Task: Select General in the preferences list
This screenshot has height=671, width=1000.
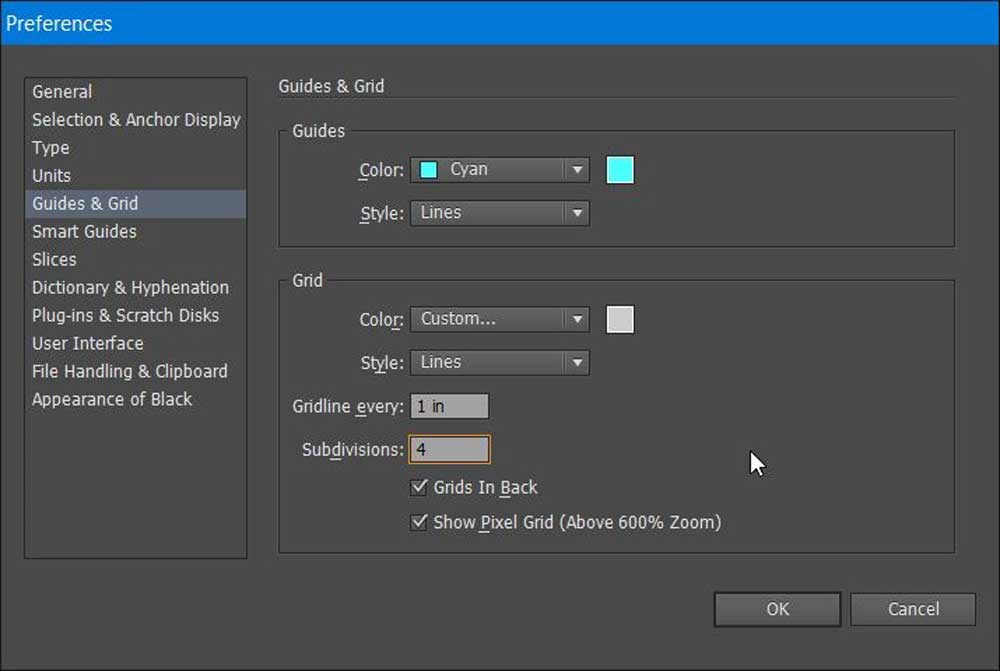Action: point(62,92)
